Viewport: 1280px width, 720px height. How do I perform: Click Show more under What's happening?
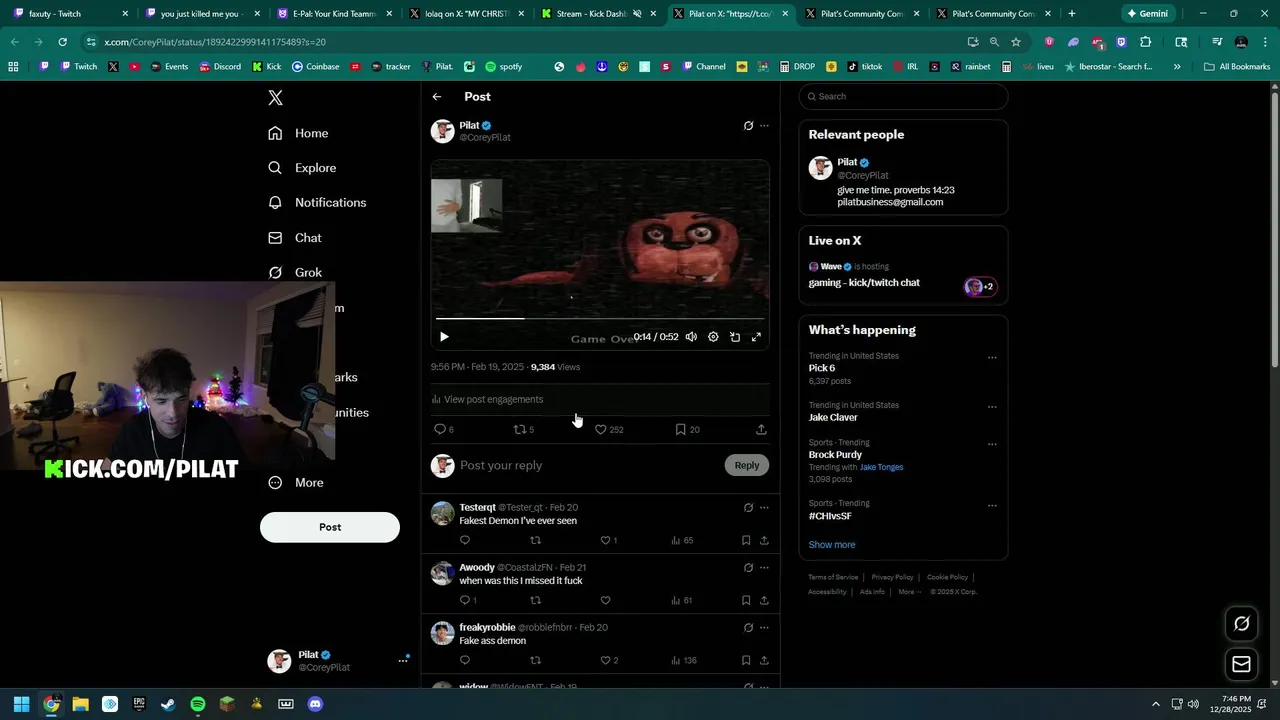click(832, 545)
